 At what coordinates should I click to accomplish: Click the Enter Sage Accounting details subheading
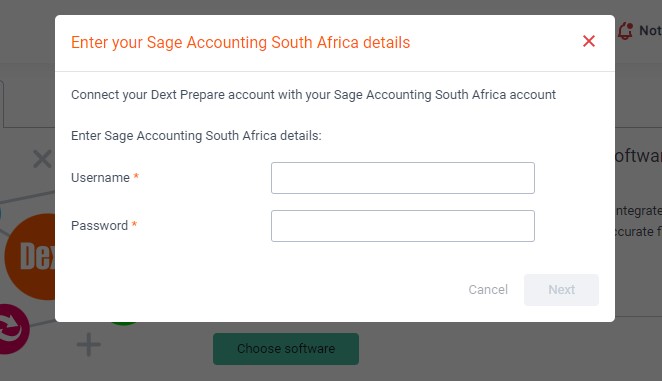[x=196, y=136]
